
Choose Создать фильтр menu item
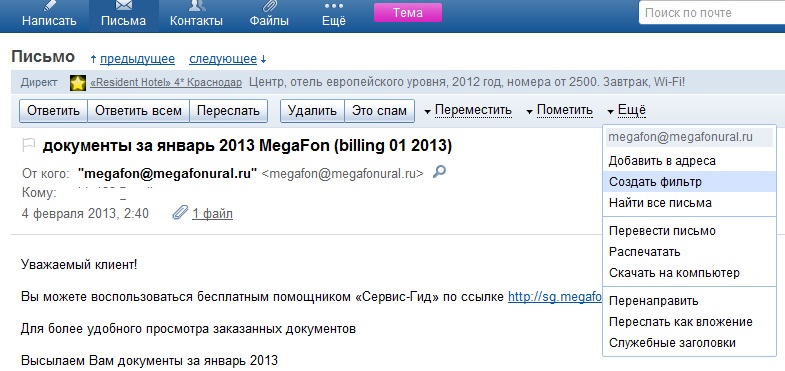click(x=690, y=182)
